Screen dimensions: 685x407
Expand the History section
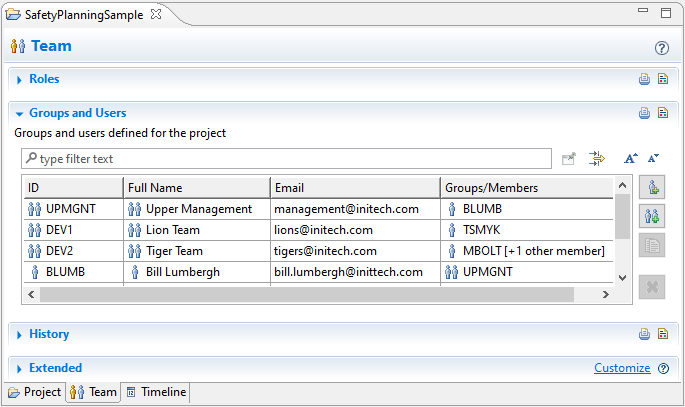coord(19,335)
